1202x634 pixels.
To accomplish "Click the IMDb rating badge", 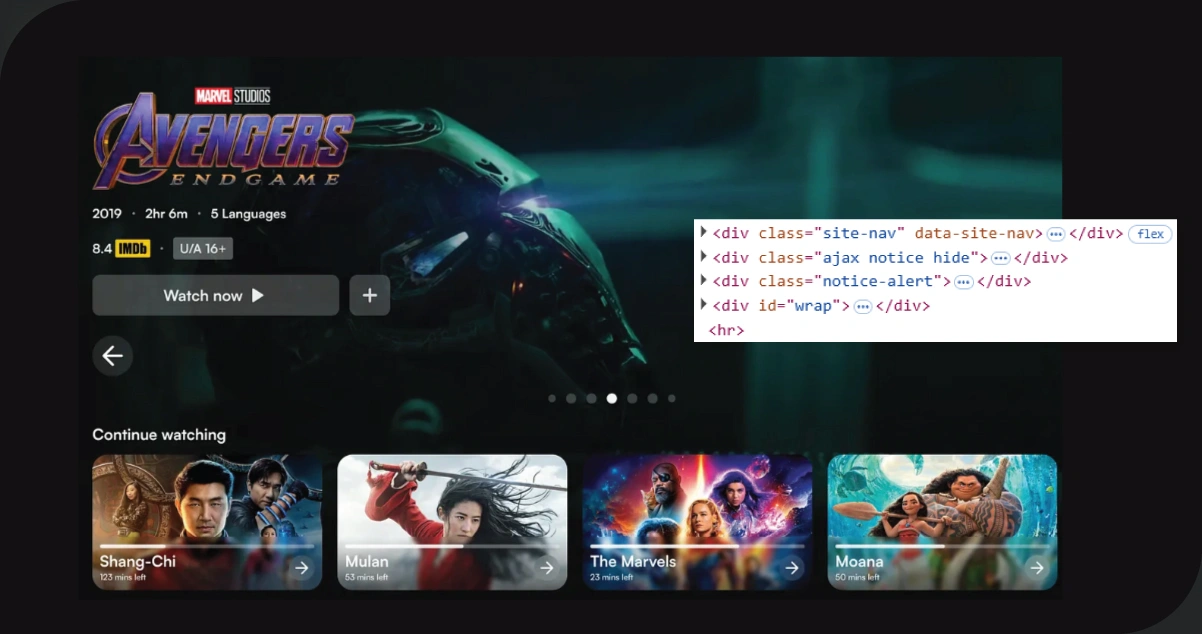I will (x=132, y=249).
